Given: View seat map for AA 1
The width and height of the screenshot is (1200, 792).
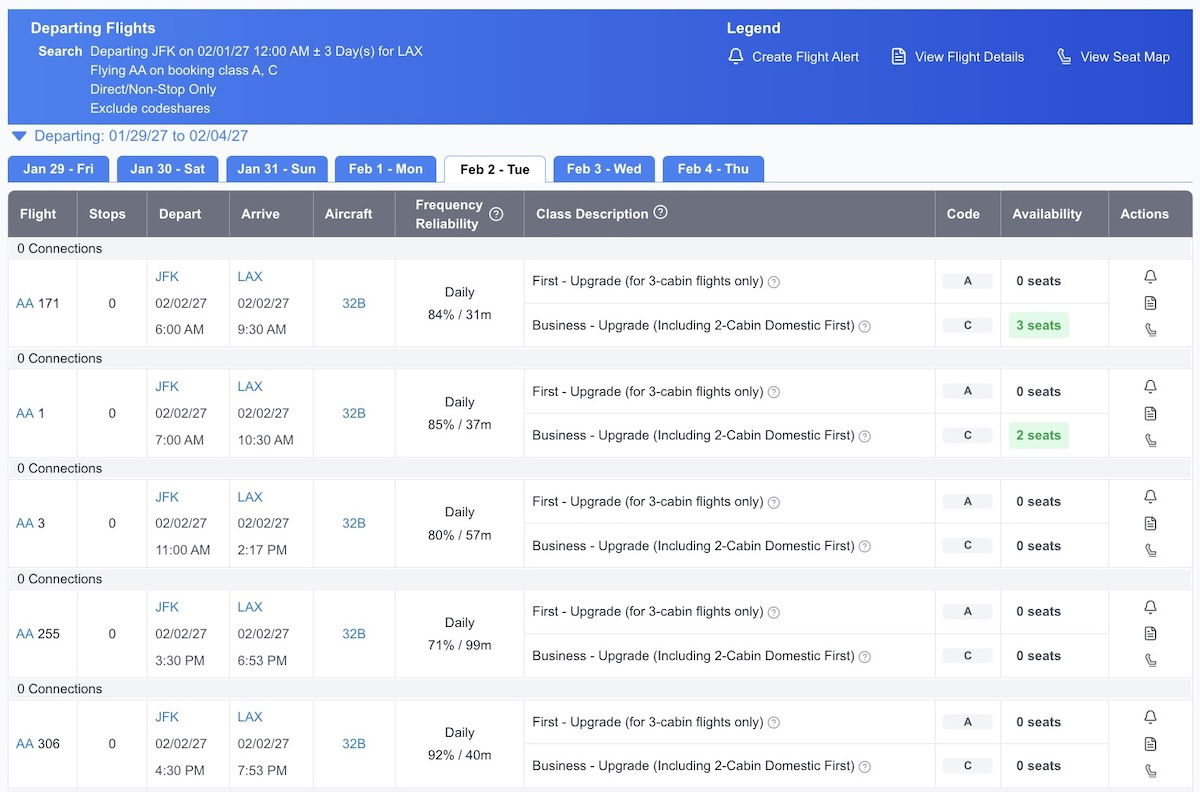Looking at the screenshot, I should 1150,440.
